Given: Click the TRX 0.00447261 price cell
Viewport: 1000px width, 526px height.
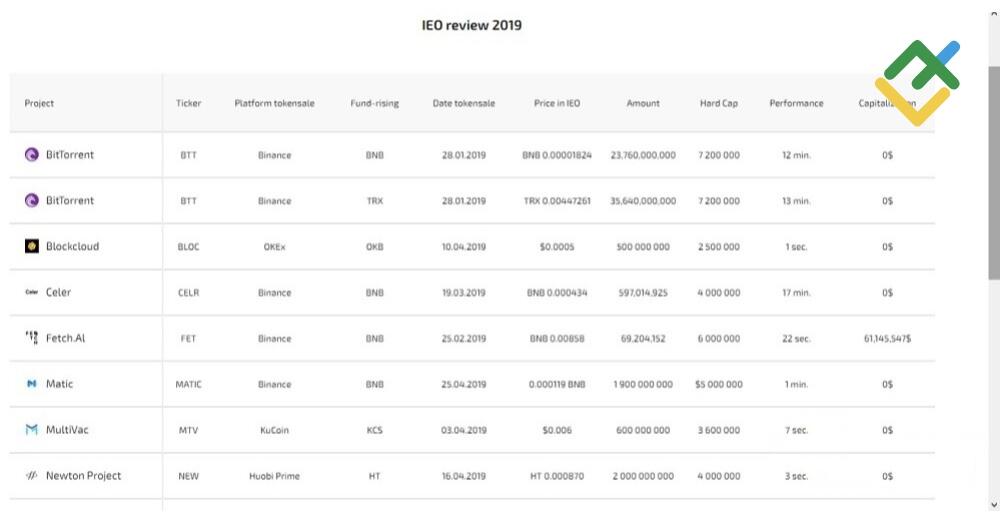Looking at the screenshot, I should coord(557,201).
